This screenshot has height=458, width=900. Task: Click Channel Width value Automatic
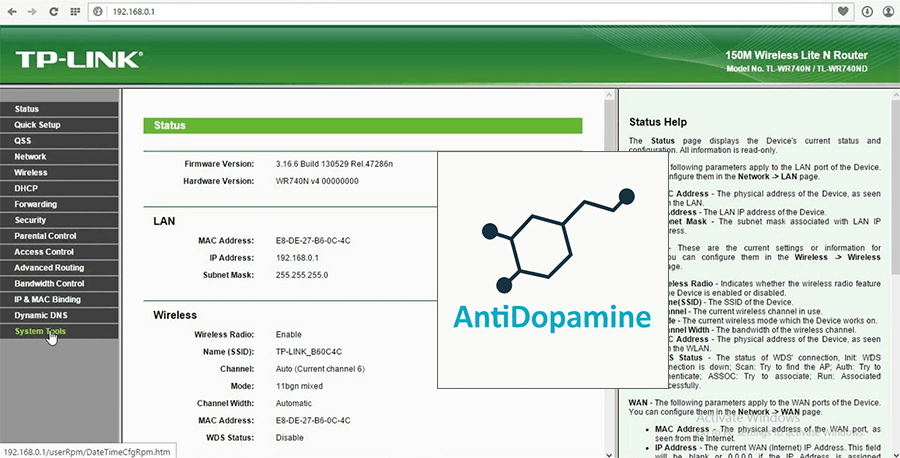pyautogui.click(x=294, y=403)
